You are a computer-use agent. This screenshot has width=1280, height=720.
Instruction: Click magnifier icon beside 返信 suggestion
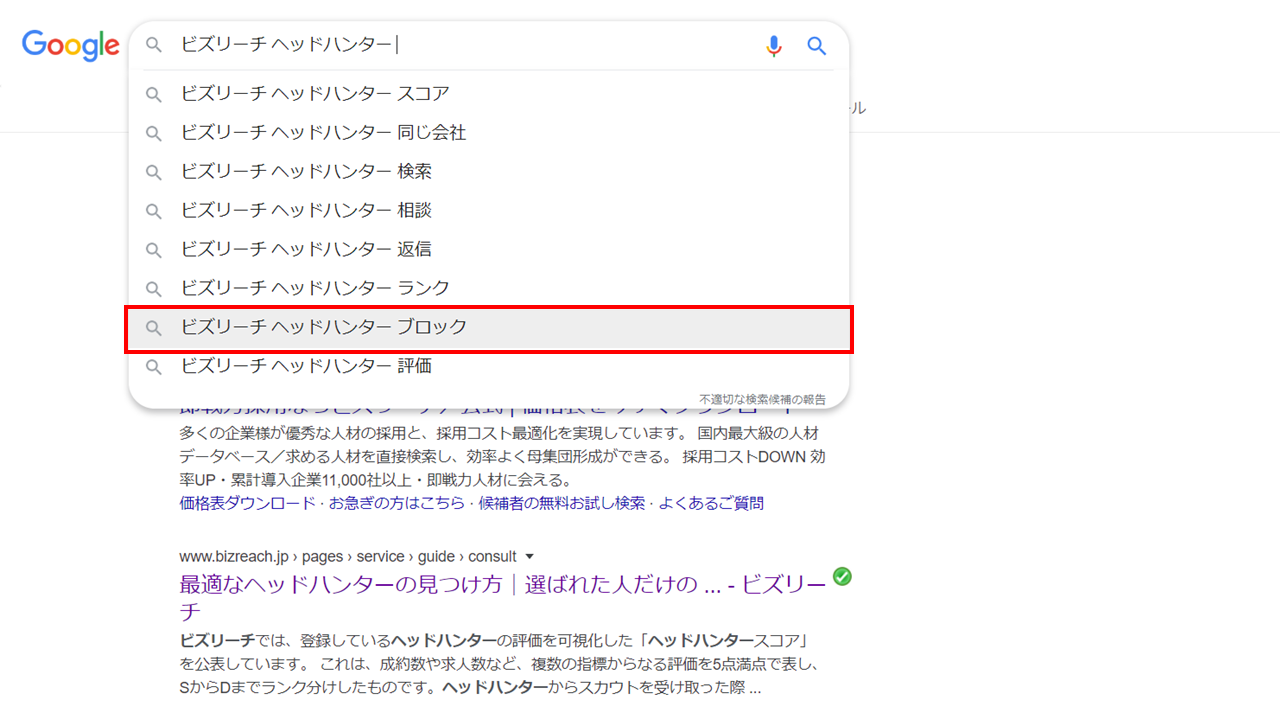pyautogui.click(x=154, y=251)
